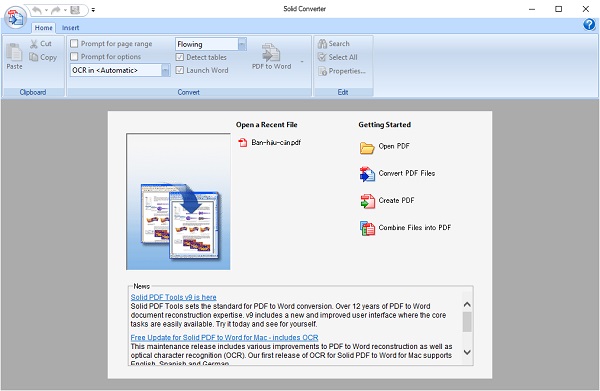Toggle the Detect tables checkbox
Screen dimensions: 600x391
179,57
